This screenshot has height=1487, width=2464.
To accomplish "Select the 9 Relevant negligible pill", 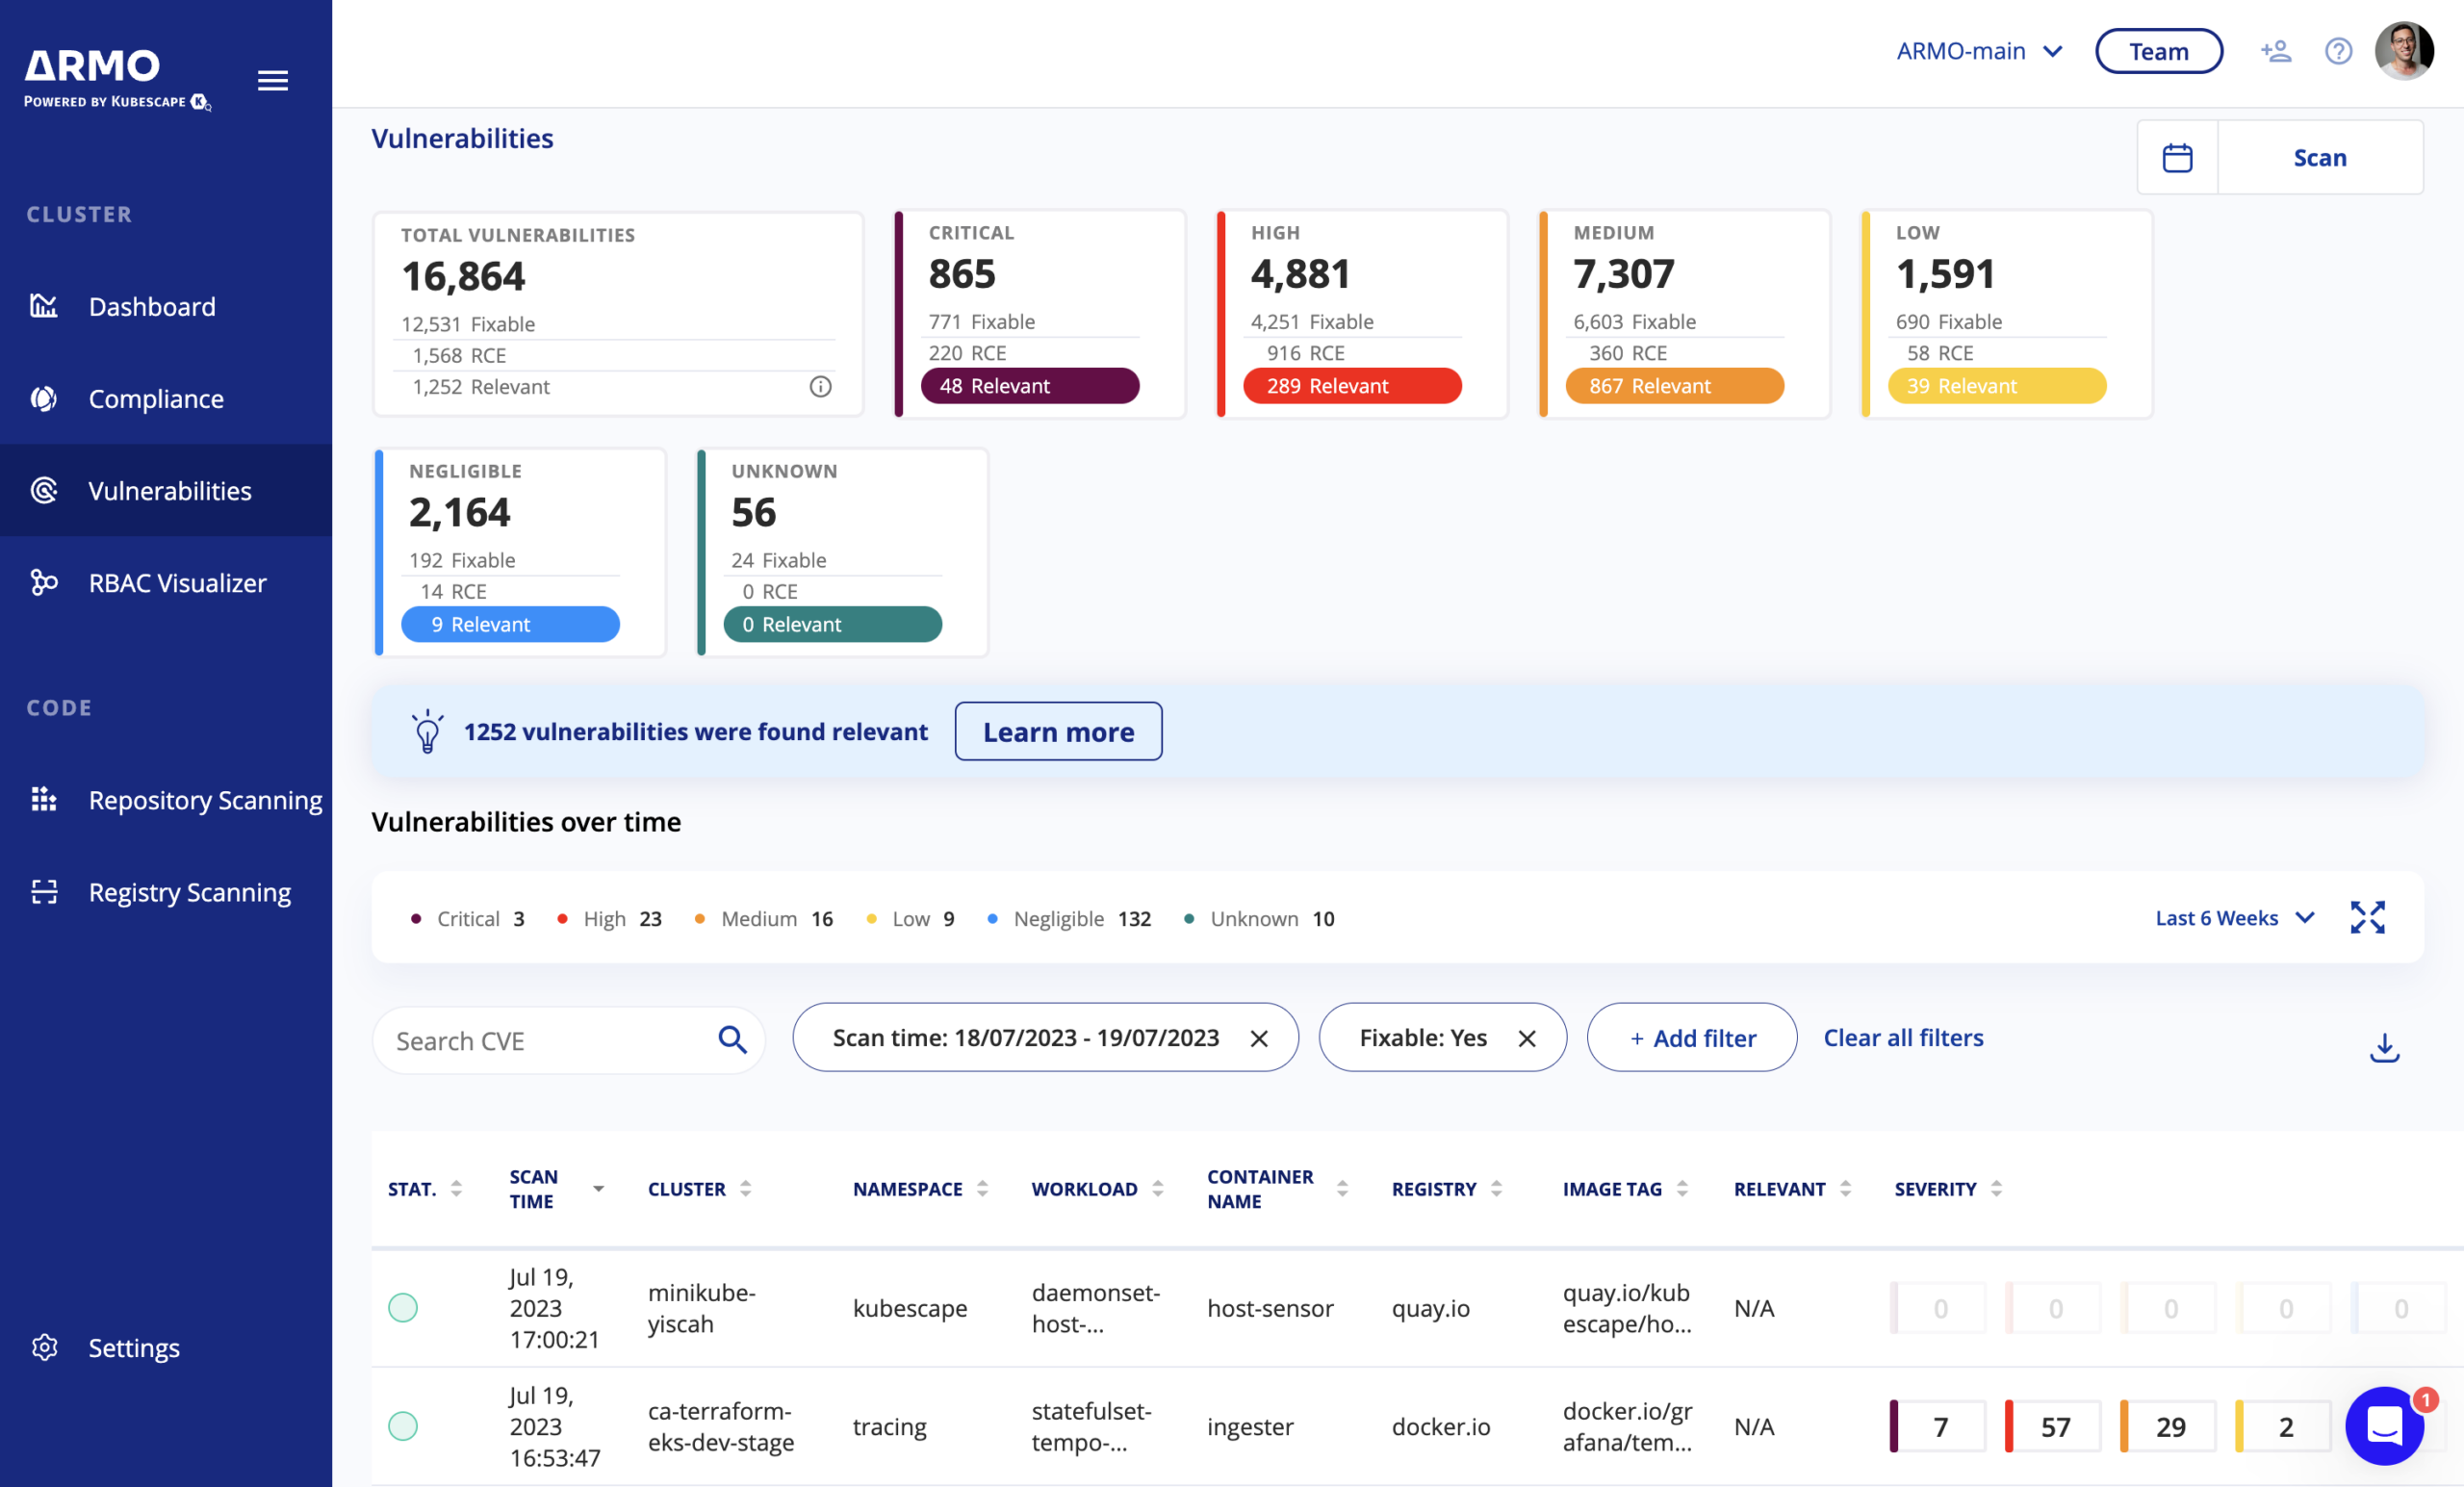I will [510, 624].
